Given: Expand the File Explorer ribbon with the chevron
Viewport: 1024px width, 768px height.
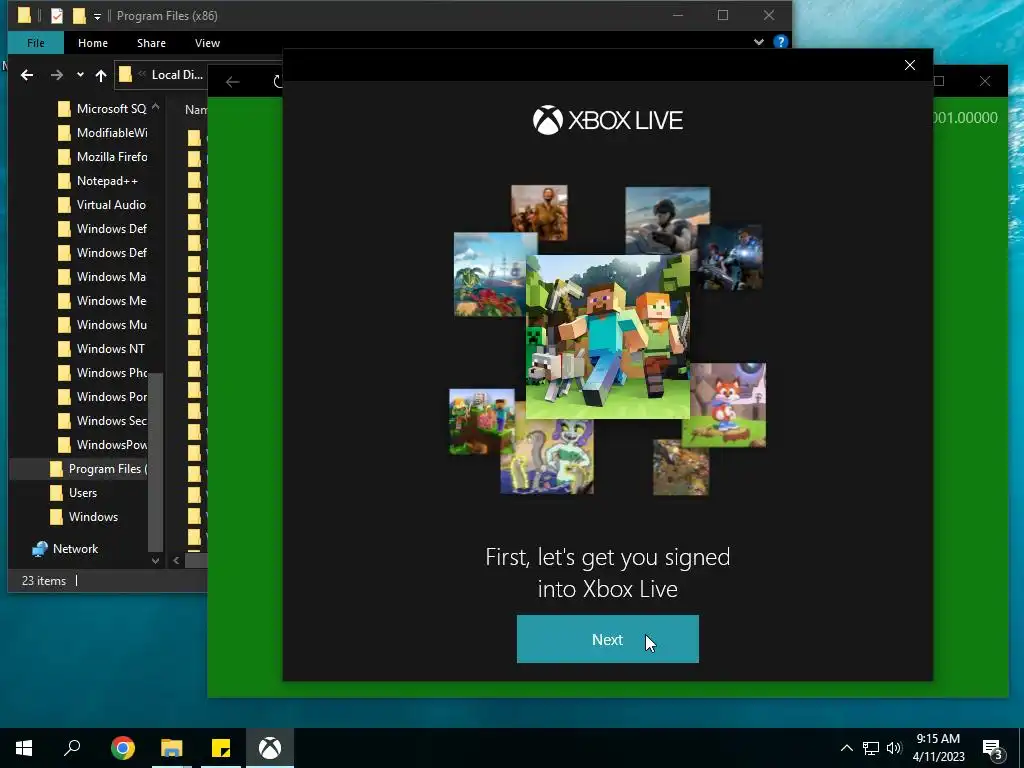Looking at the screenshot, I should (758, 42).
